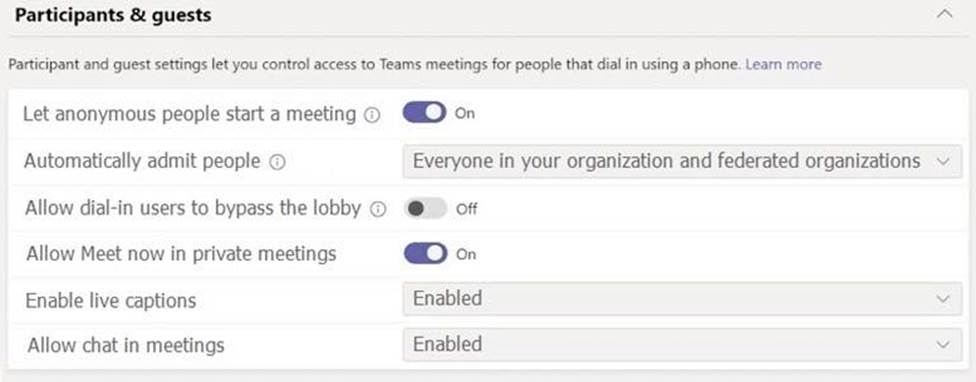The image size is (976, 382).
Task: Enable Allow dial-in users to bypass the lobby
Action: pyautogui.click(x=425, y=208)
